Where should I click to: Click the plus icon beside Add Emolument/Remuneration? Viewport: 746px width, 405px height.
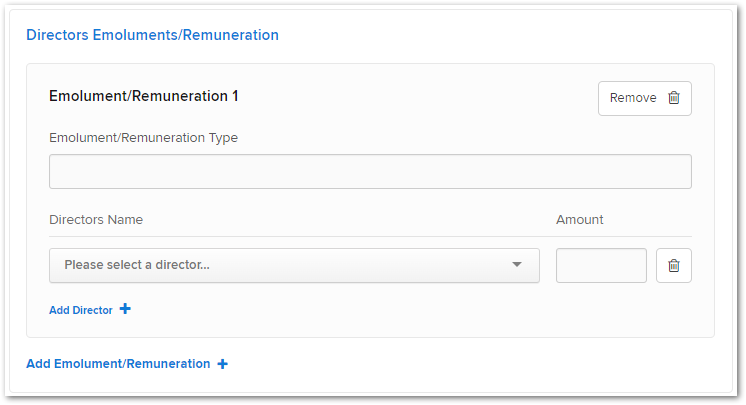pyautogui.click(x=223, y=364)
